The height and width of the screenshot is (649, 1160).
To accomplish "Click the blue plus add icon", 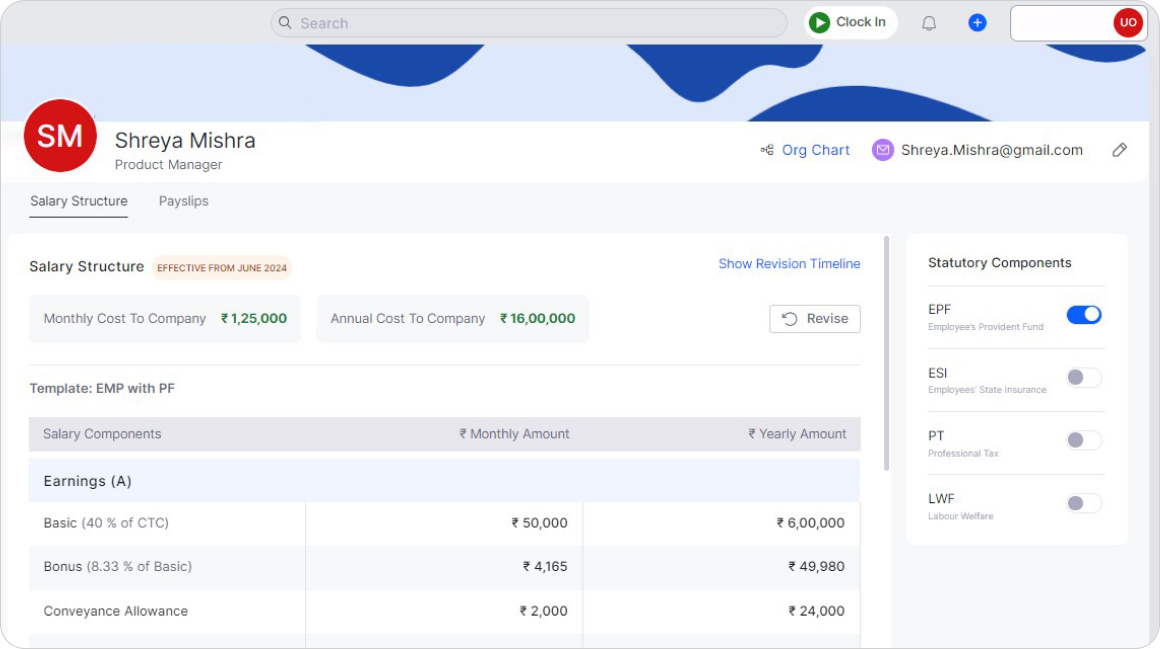I will tap(977, 22).
